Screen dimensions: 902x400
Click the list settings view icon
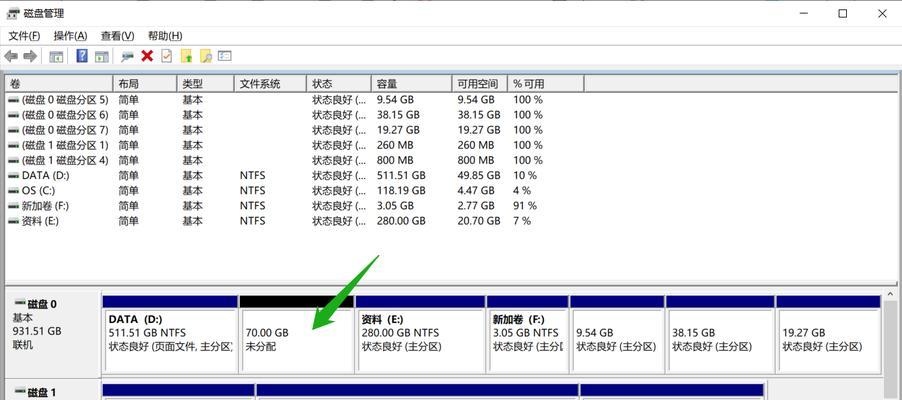(225, 56)
